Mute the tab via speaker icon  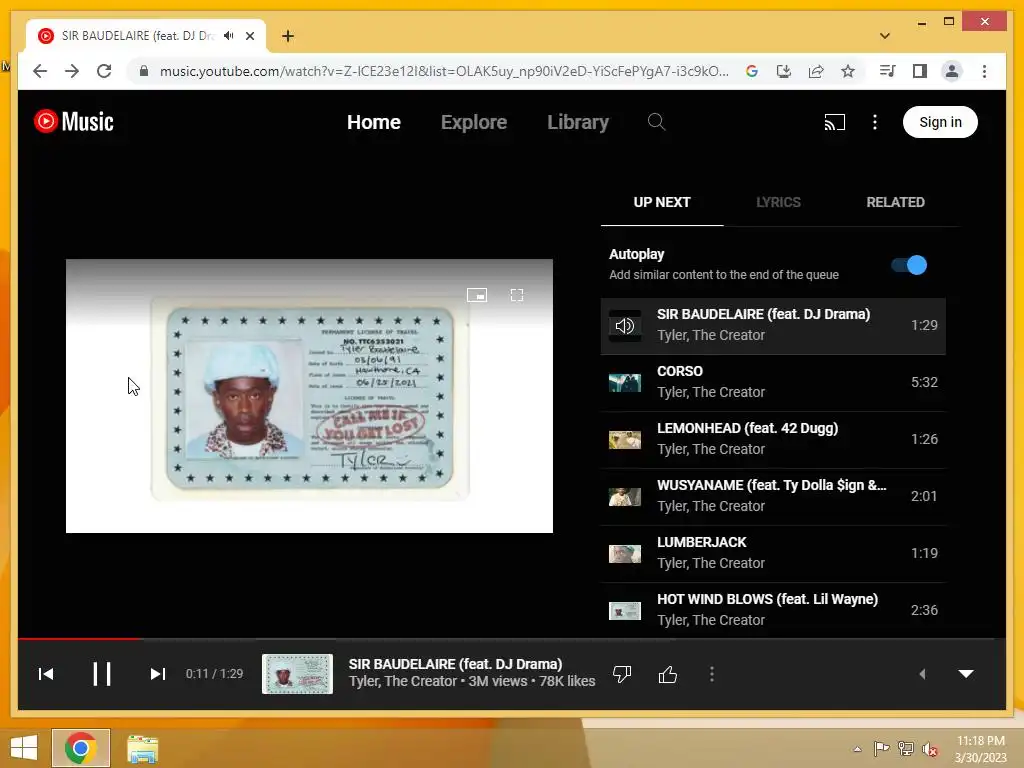(x=229, y=36)
